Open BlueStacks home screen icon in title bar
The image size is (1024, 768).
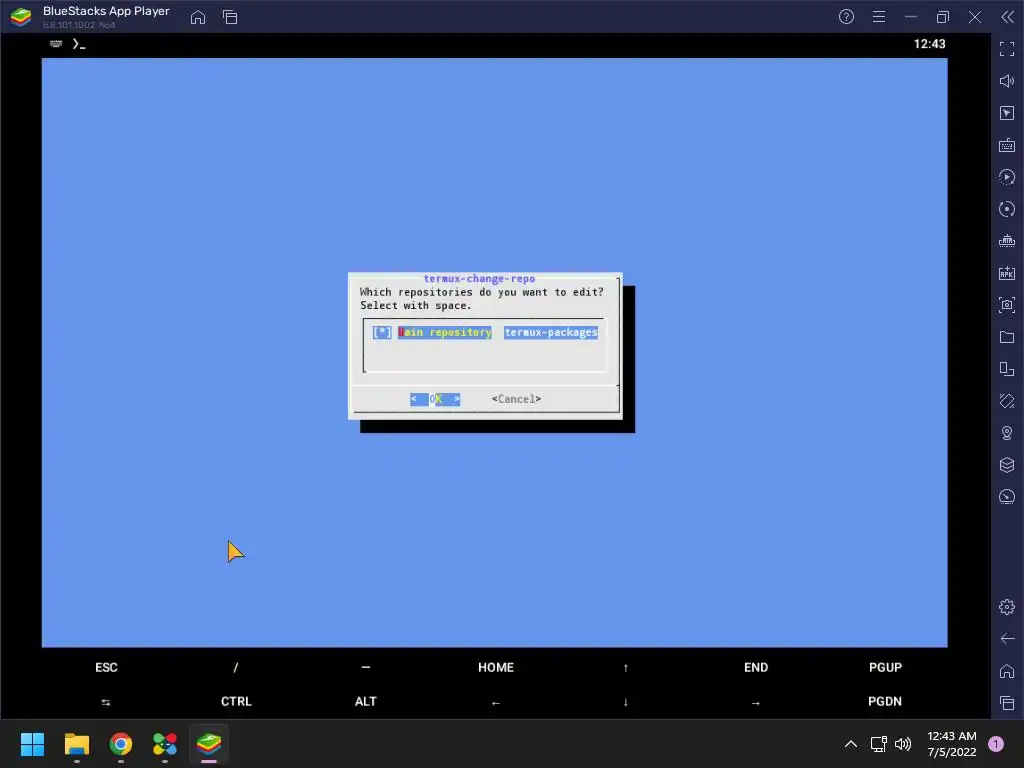[198, 17]
